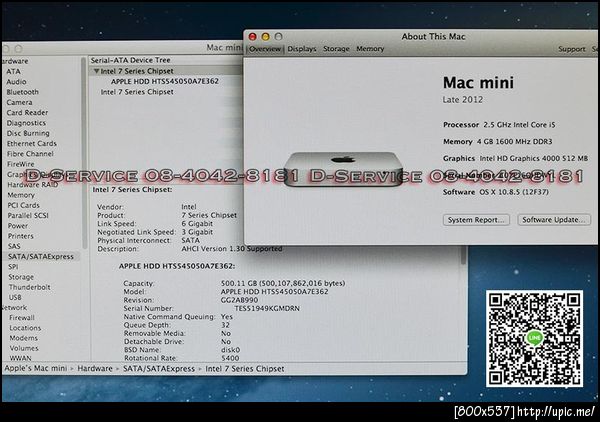The width and height of the screenshot is (600, 422).
Task: Minimize the About This Mac window
Action: 266,37
